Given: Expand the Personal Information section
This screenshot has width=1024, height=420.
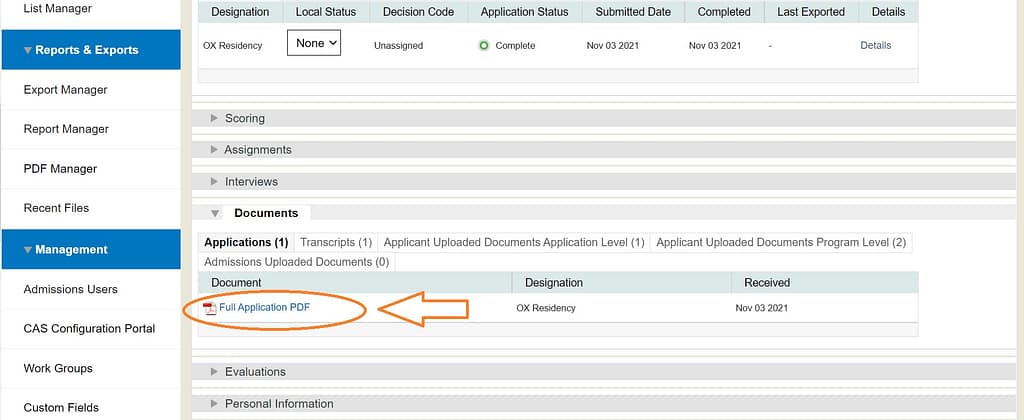Looking at the screenshot, I should point(278,404).
